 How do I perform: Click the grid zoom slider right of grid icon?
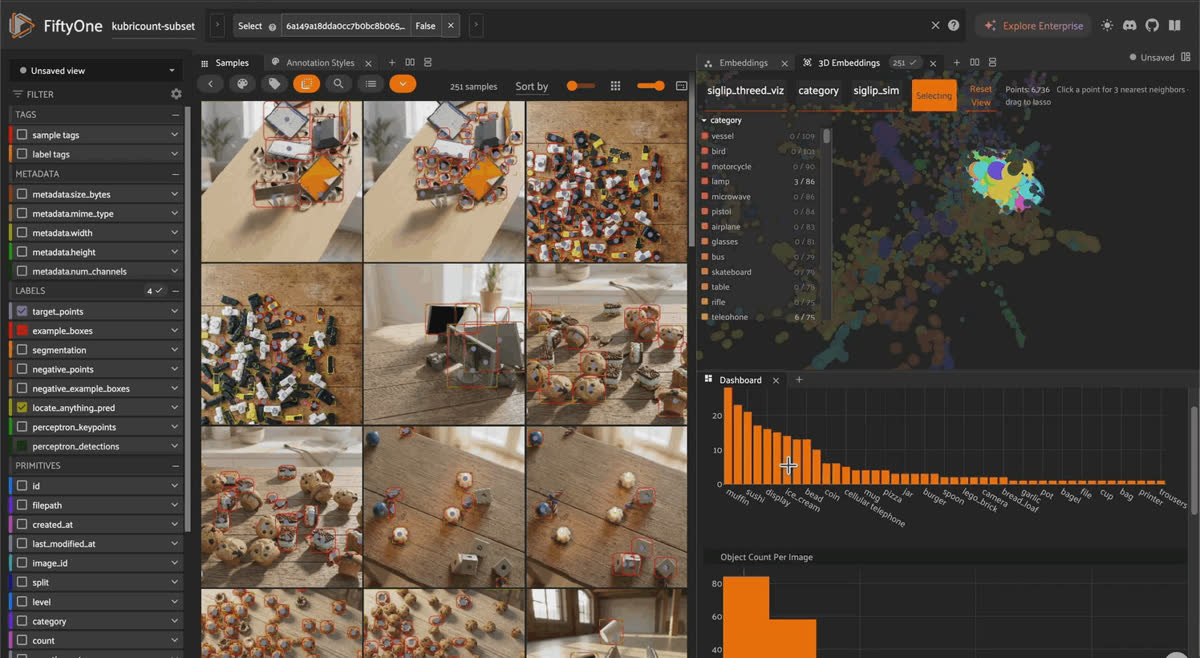click(651, 86)
